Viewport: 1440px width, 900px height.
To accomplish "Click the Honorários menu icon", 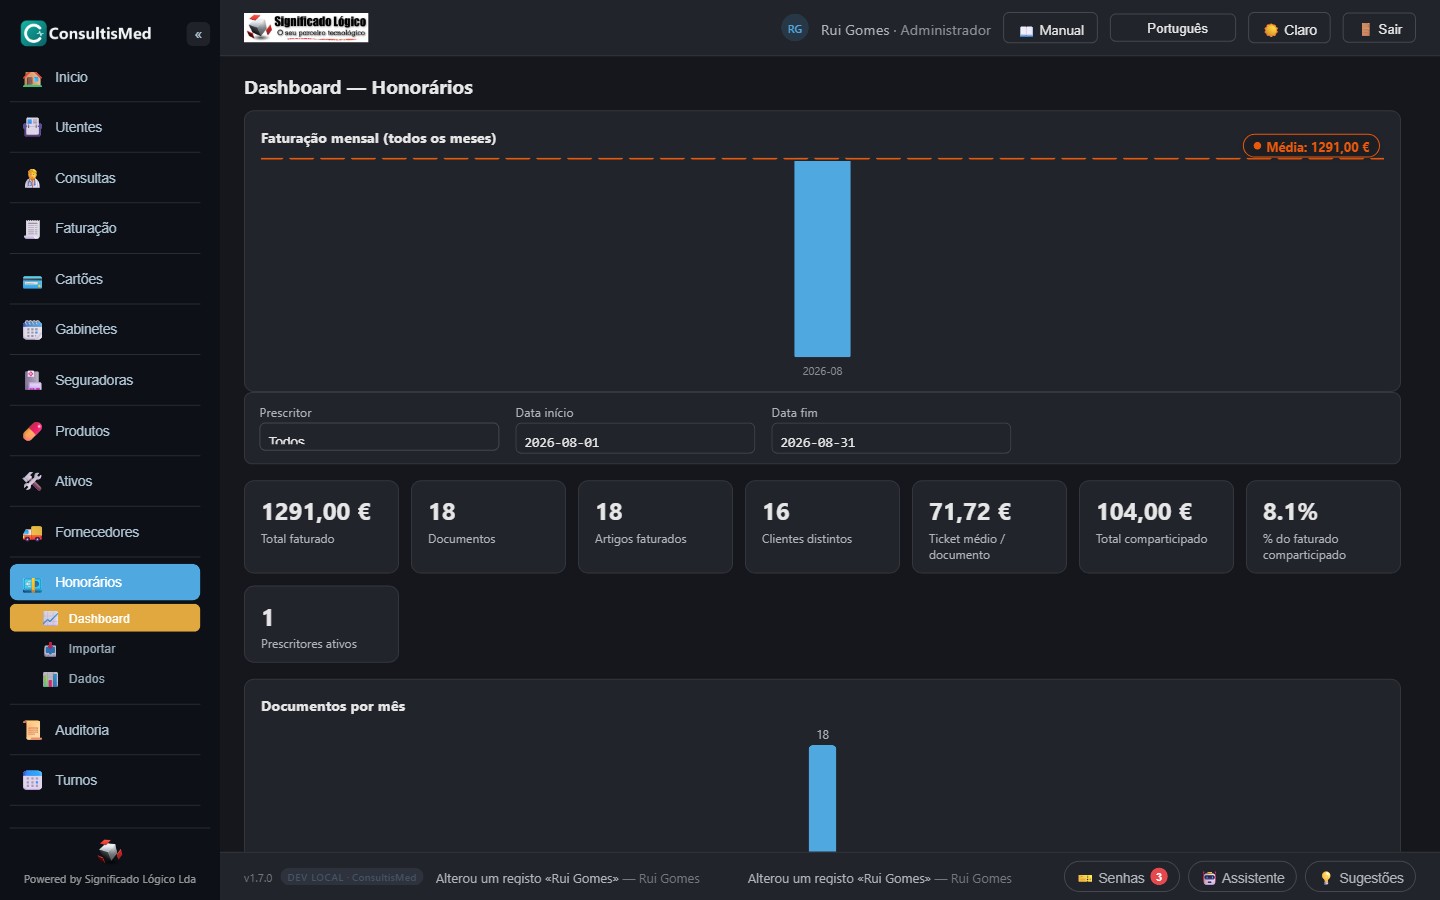I will tap(33, 583).
